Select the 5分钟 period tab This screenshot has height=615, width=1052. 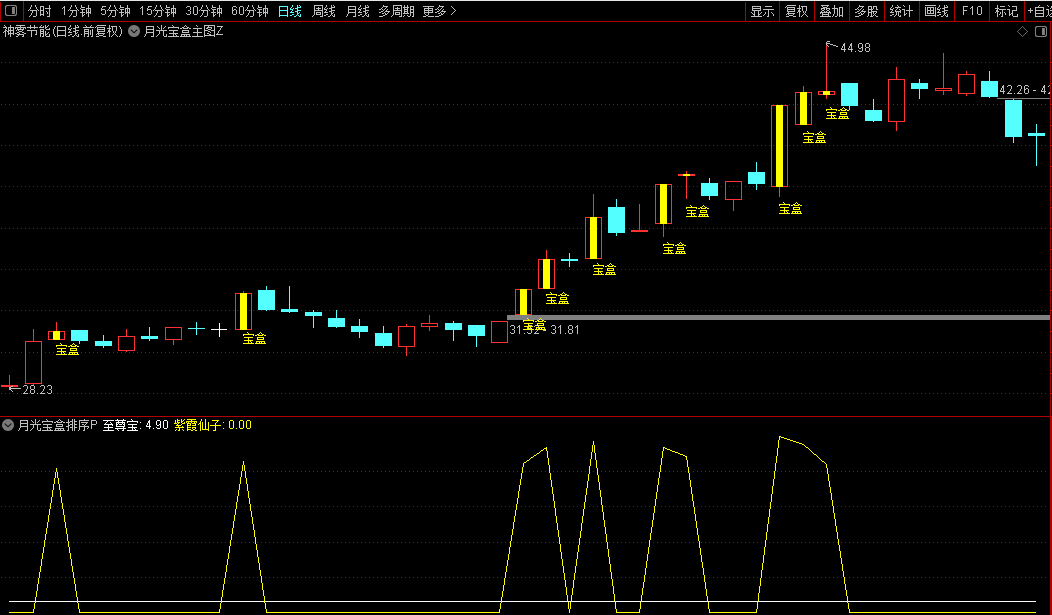[115, 11]
